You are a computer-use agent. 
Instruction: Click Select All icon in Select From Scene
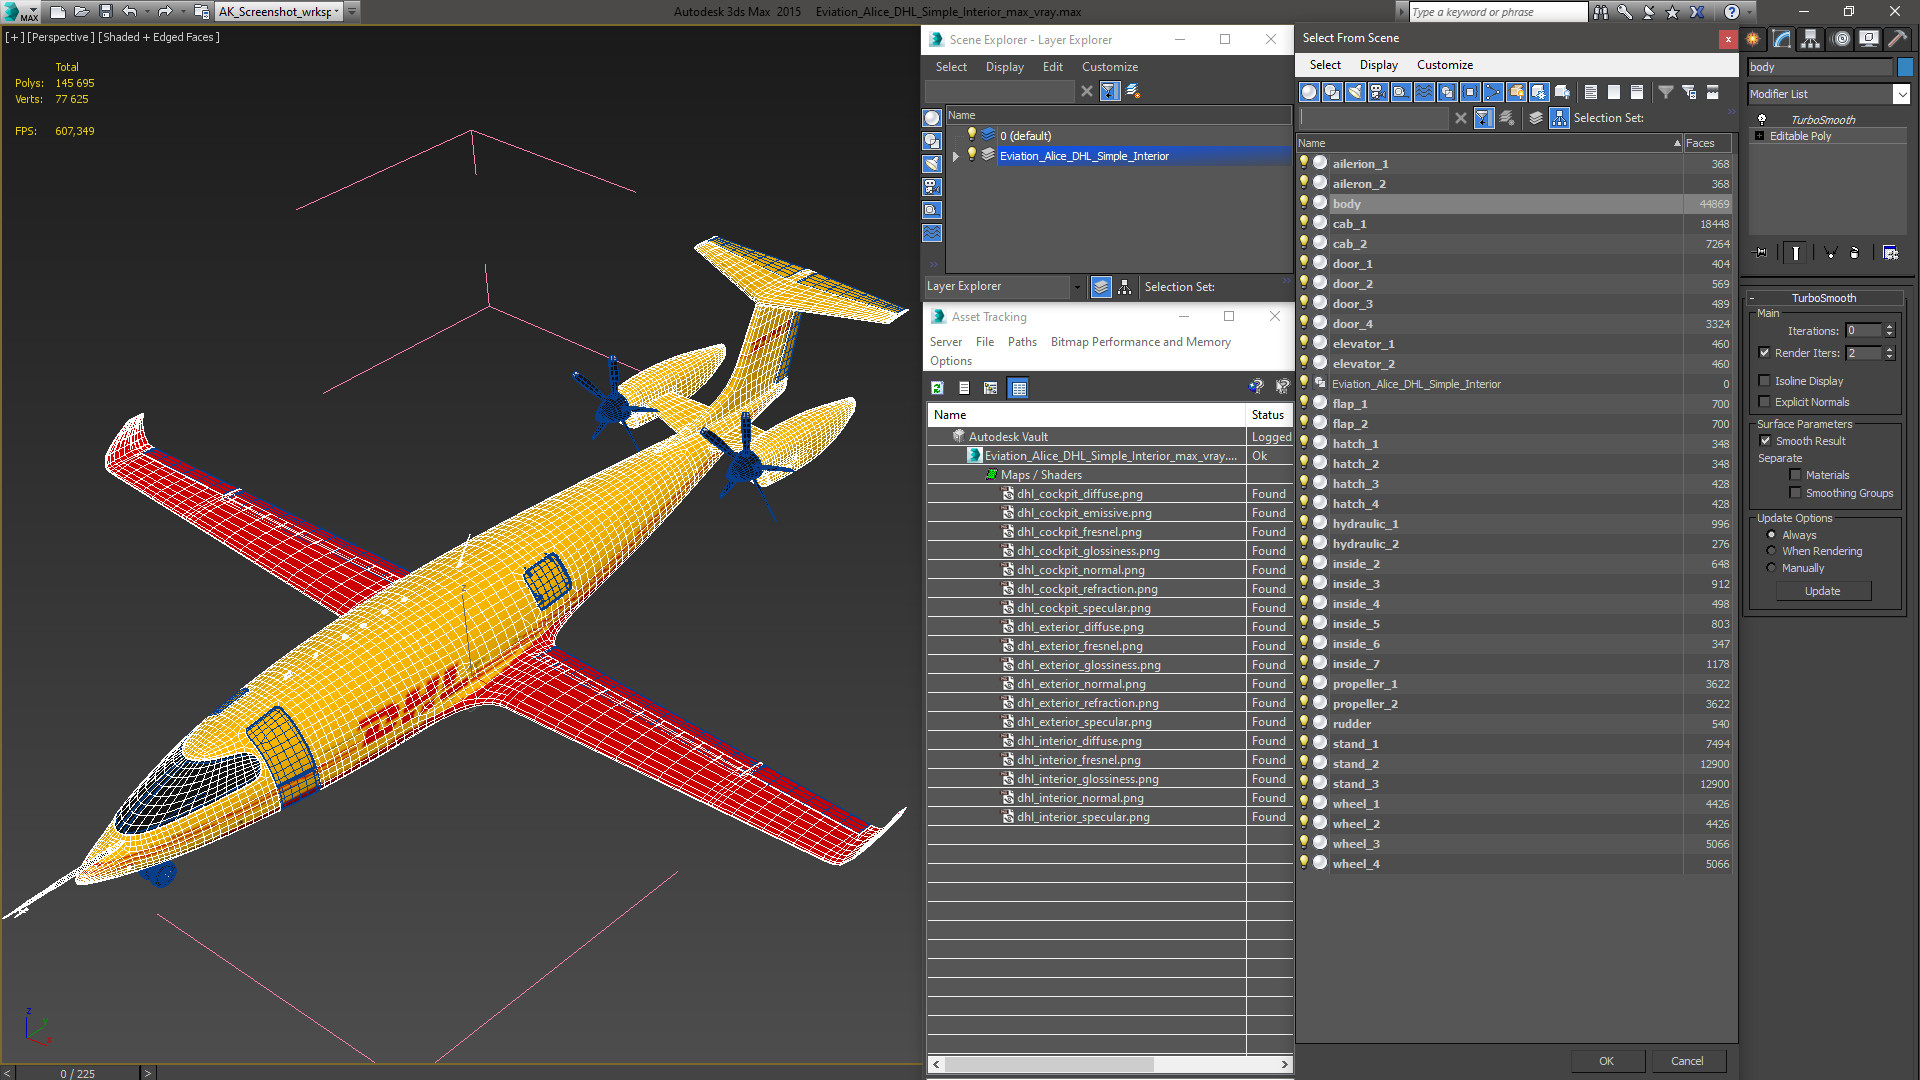point(1591,92)
